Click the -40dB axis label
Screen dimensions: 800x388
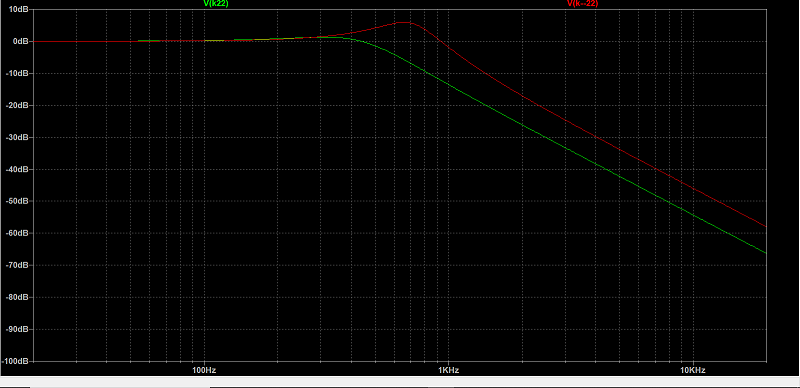(17, 169)
